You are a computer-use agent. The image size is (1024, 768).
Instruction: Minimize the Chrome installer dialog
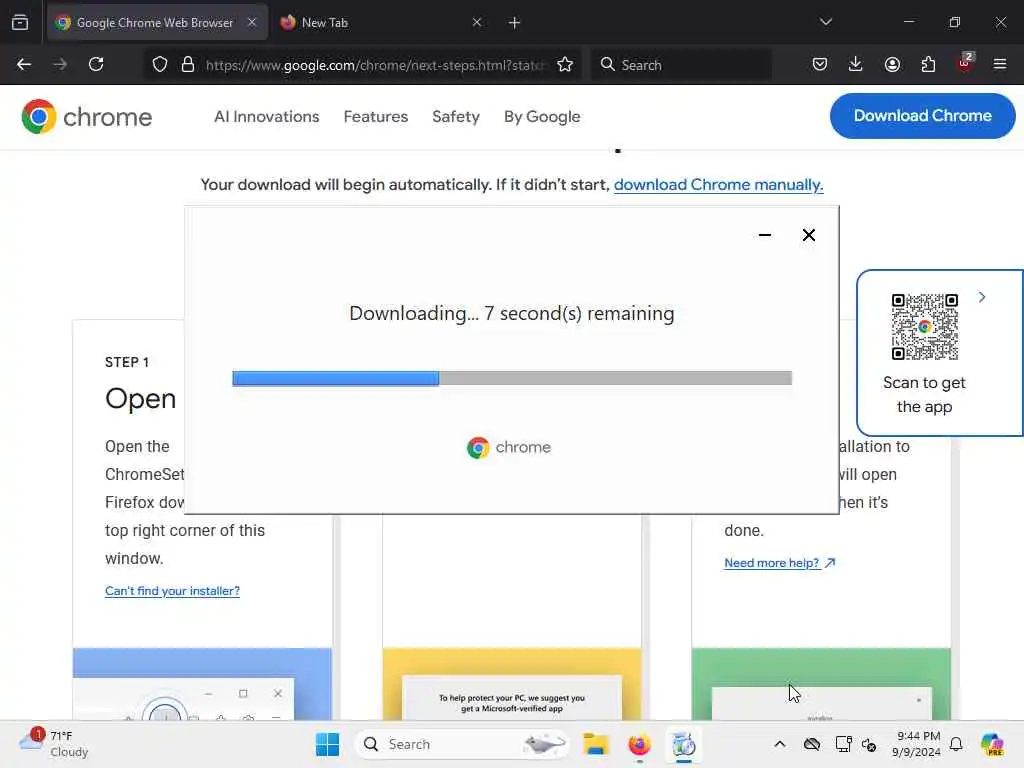coord(765,235)
